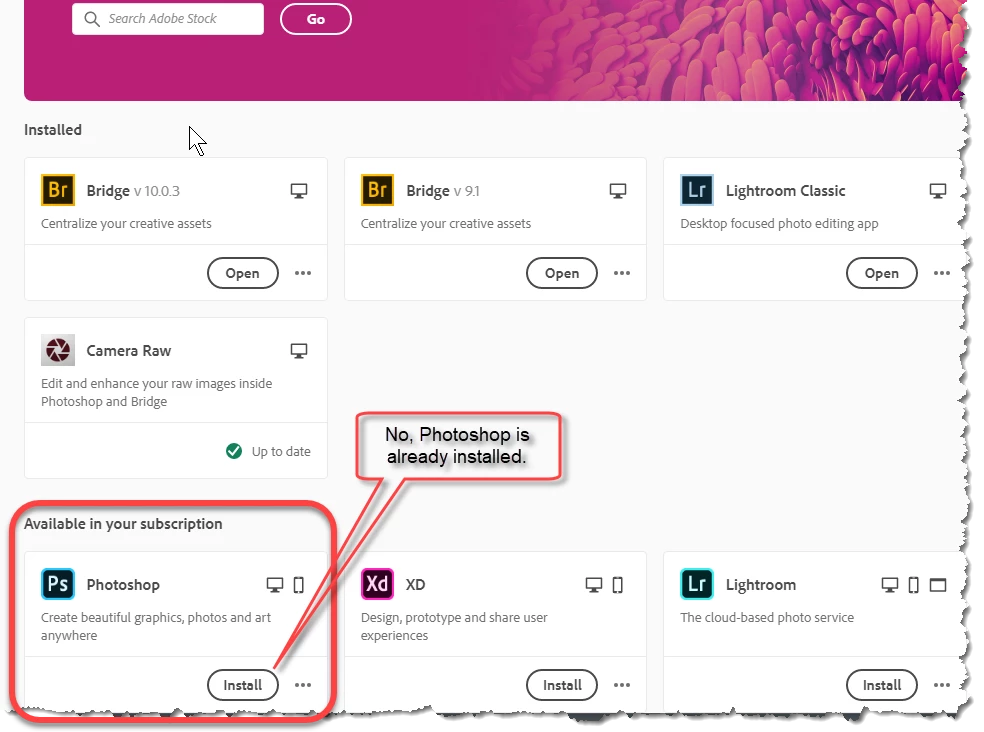Click the Installed section heading
984x732 pixels.
pyautogui.click(x=53, y=129)
